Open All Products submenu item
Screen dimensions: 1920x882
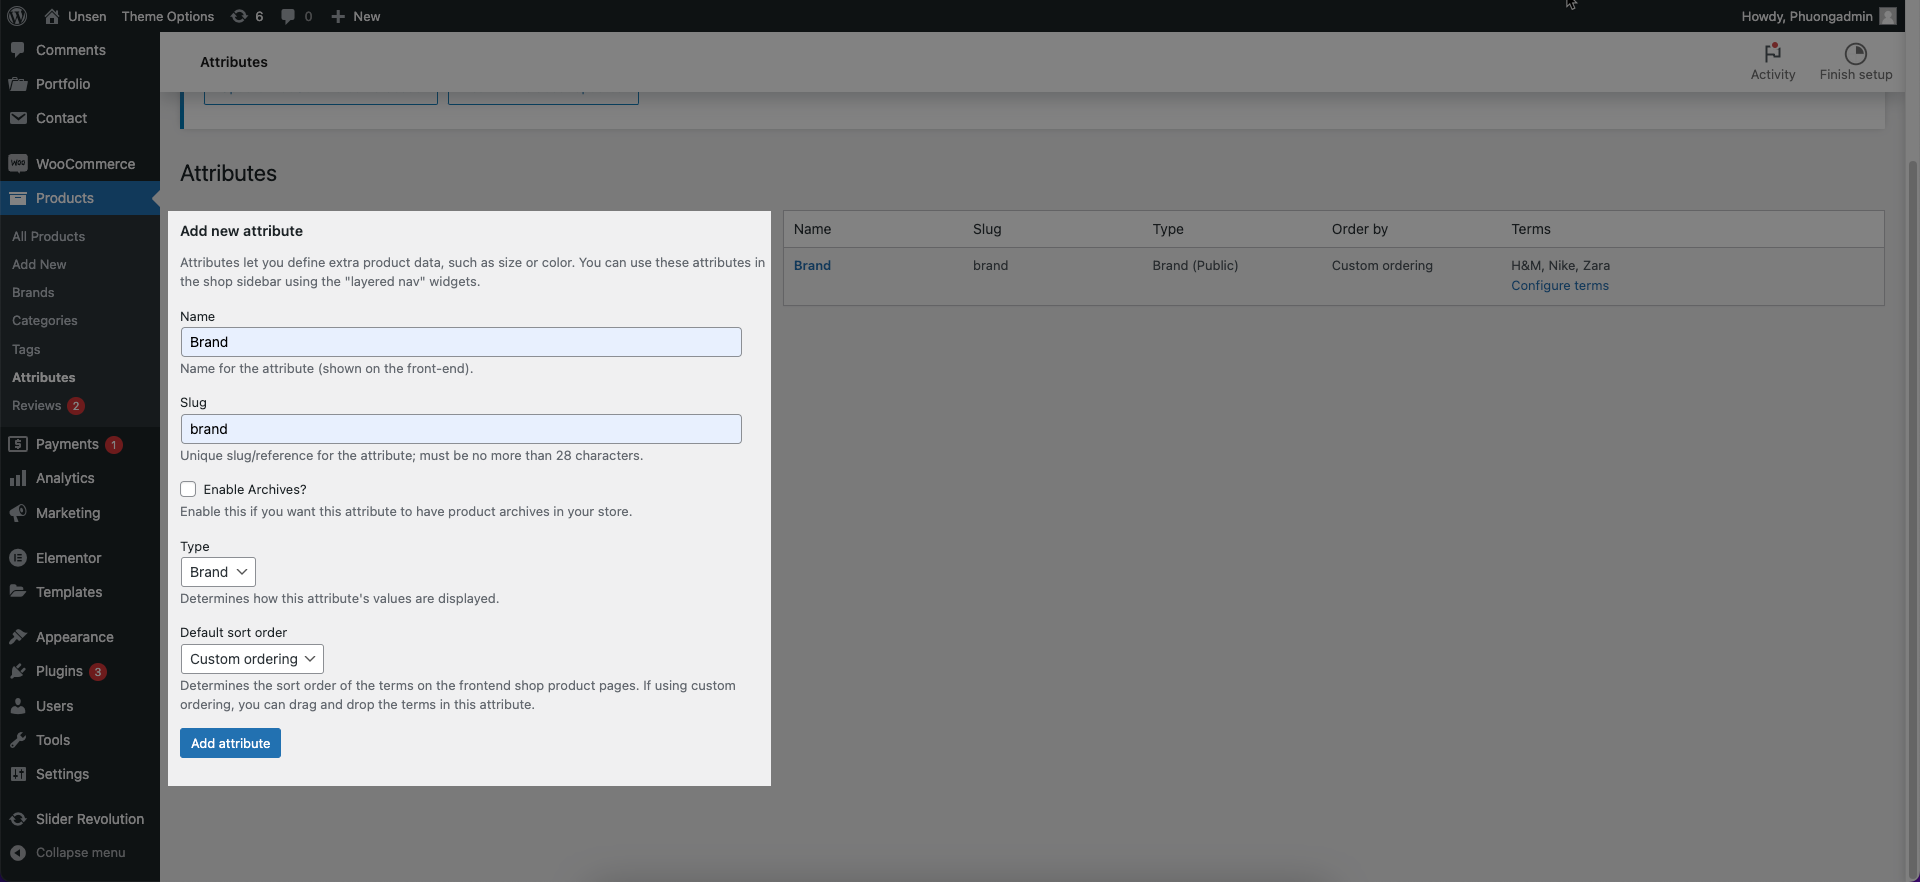pyautogui.click(x=48, y=236)
